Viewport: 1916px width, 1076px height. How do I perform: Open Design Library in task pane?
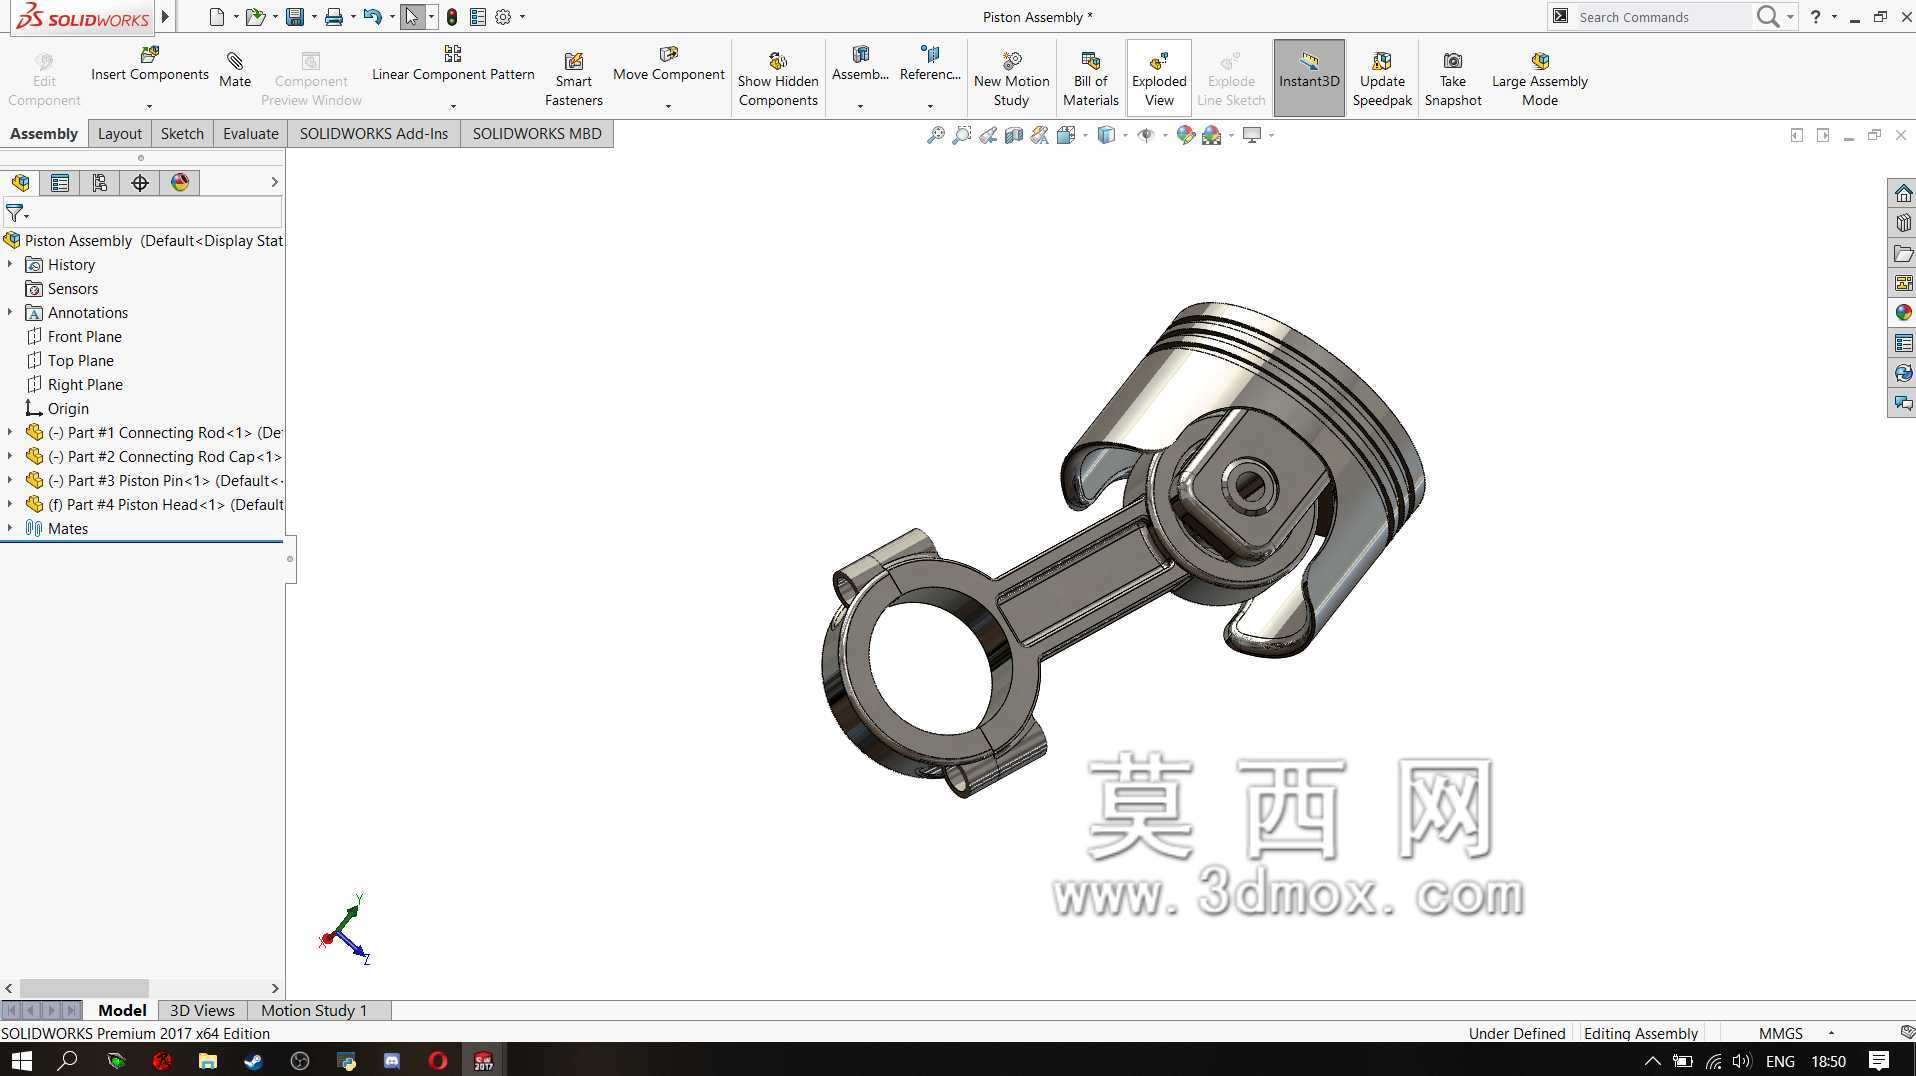coord(1903,223)
